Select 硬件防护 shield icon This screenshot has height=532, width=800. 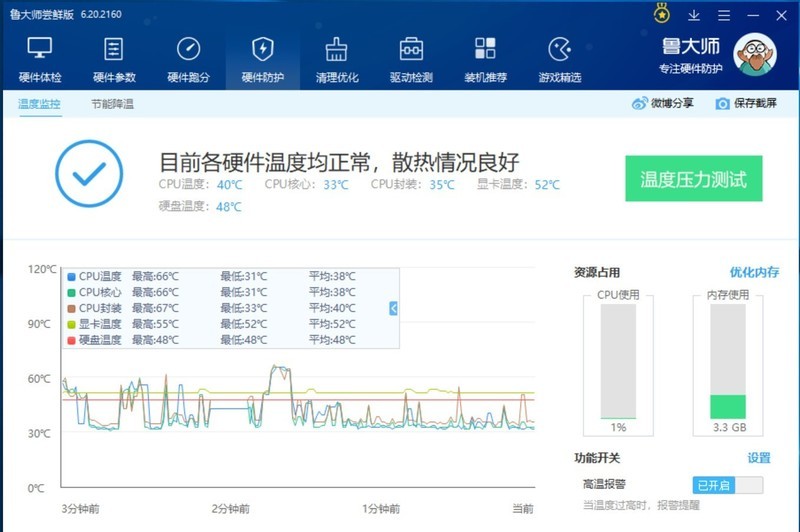tap(263, 49)
